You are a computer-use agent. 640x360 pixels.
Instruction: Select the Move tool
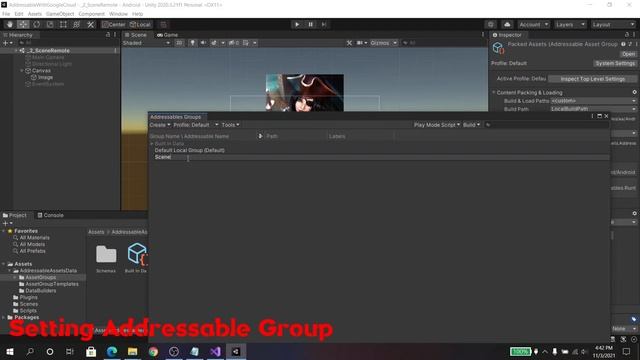coord(23,24)
